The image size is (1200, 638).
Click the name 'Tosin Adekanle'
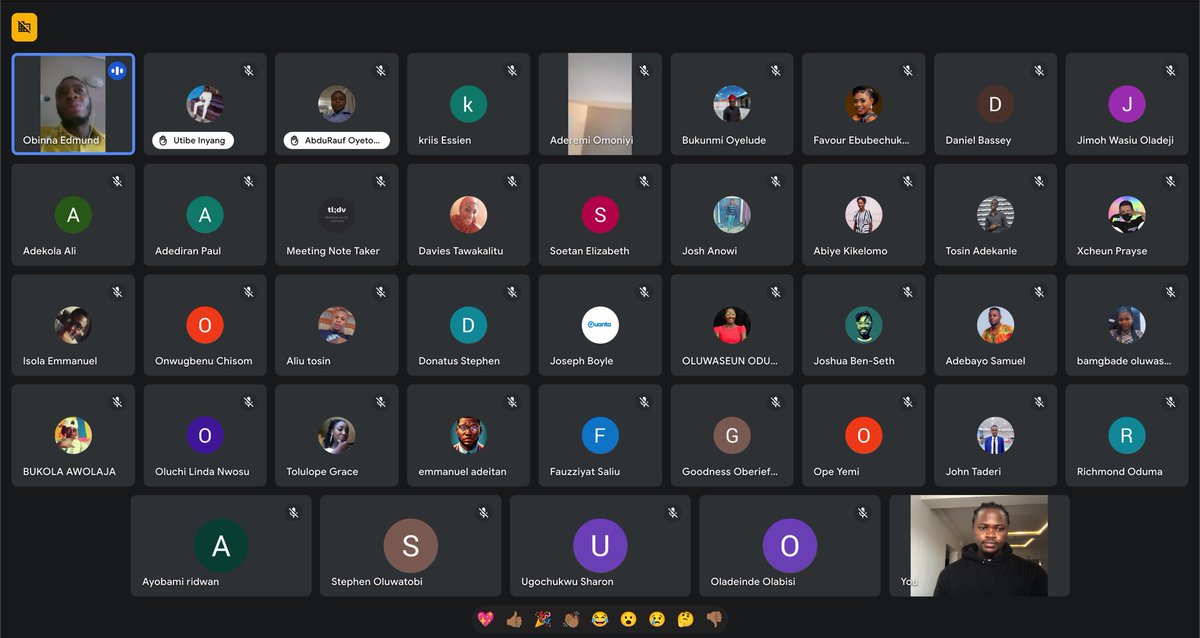pos(983,251)
